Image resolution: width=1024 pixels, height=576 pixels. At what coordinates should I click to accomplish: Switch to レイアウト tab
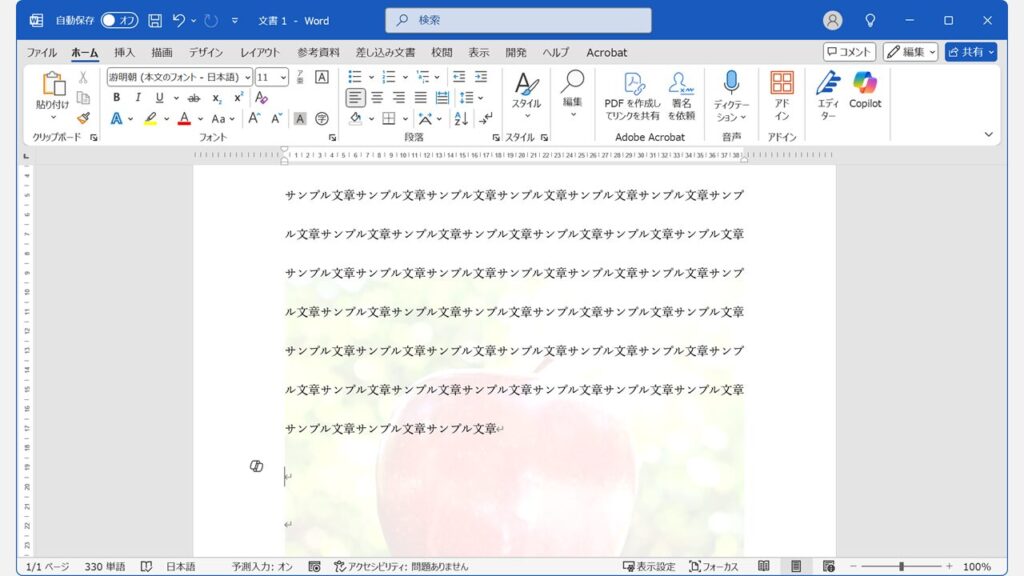260,52
